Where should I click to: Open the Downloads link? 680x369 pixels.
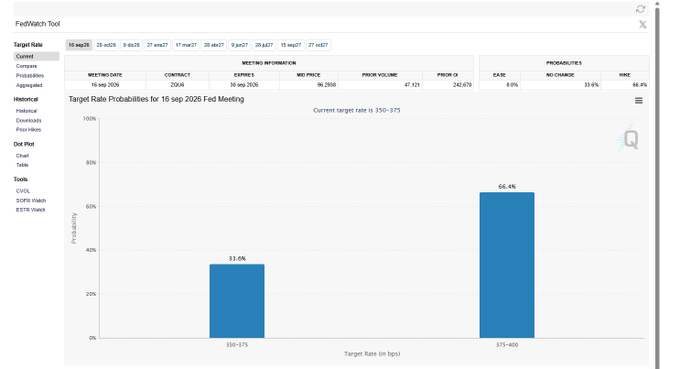coord(29,121)
